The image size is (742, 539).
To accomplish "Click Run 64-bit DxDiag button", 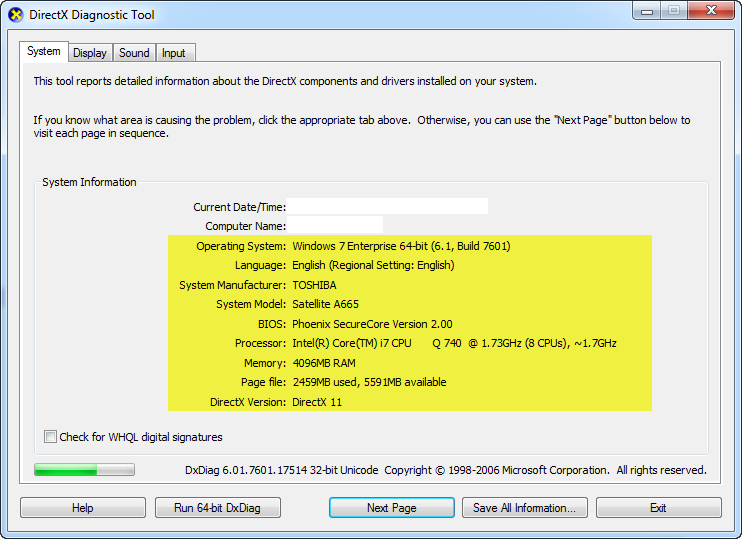I will [x=218, y=508].
